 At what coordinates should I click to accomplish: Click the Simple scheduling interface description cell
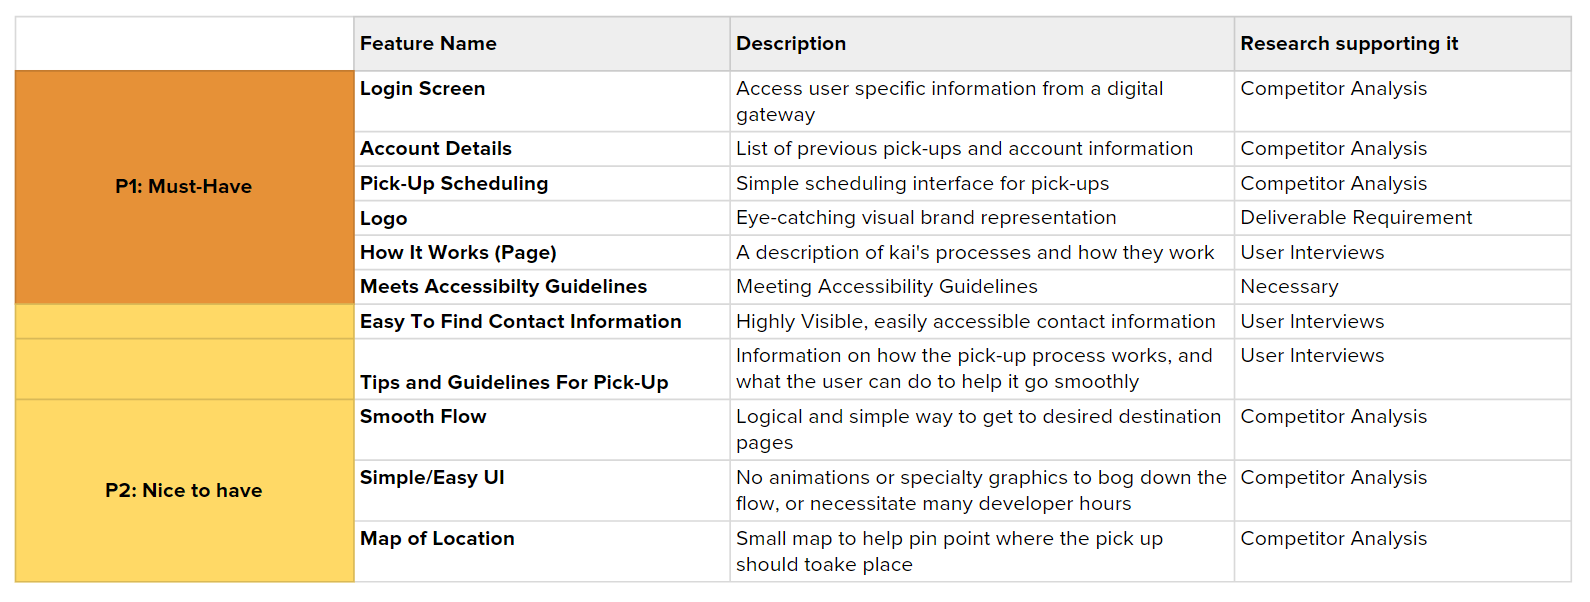pyautogui.click(x=982, y=184)
